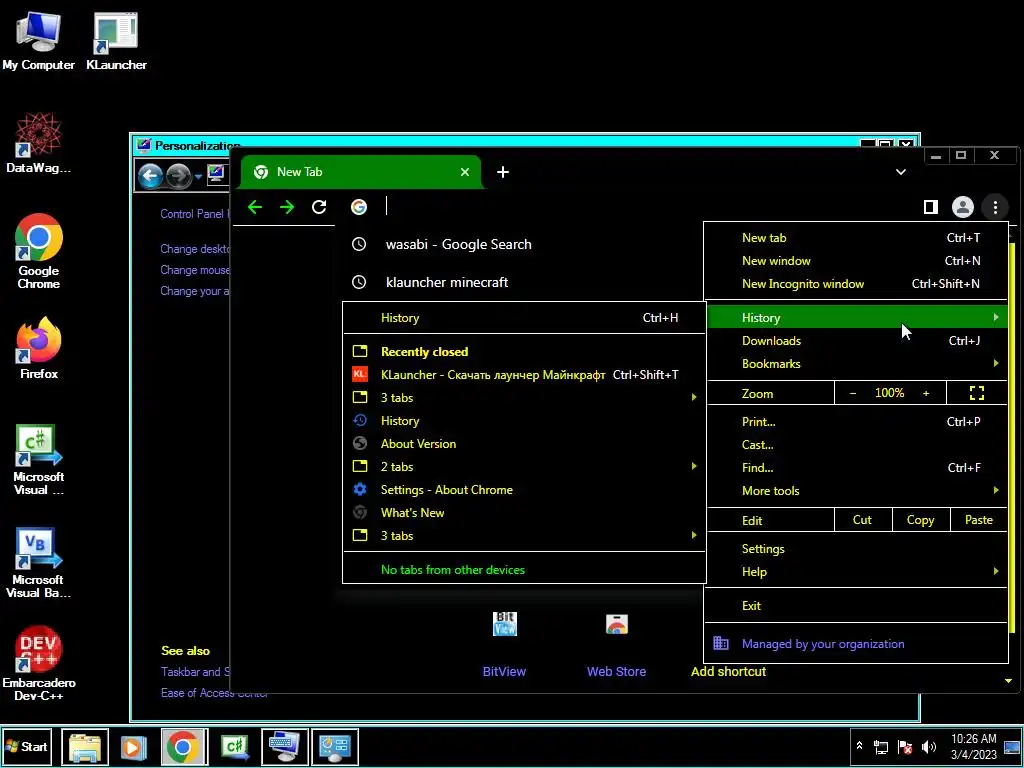The height and width of the screenshot is (768, 1024).
Task: Reopen the About Version page
Action: coord(524,443)
